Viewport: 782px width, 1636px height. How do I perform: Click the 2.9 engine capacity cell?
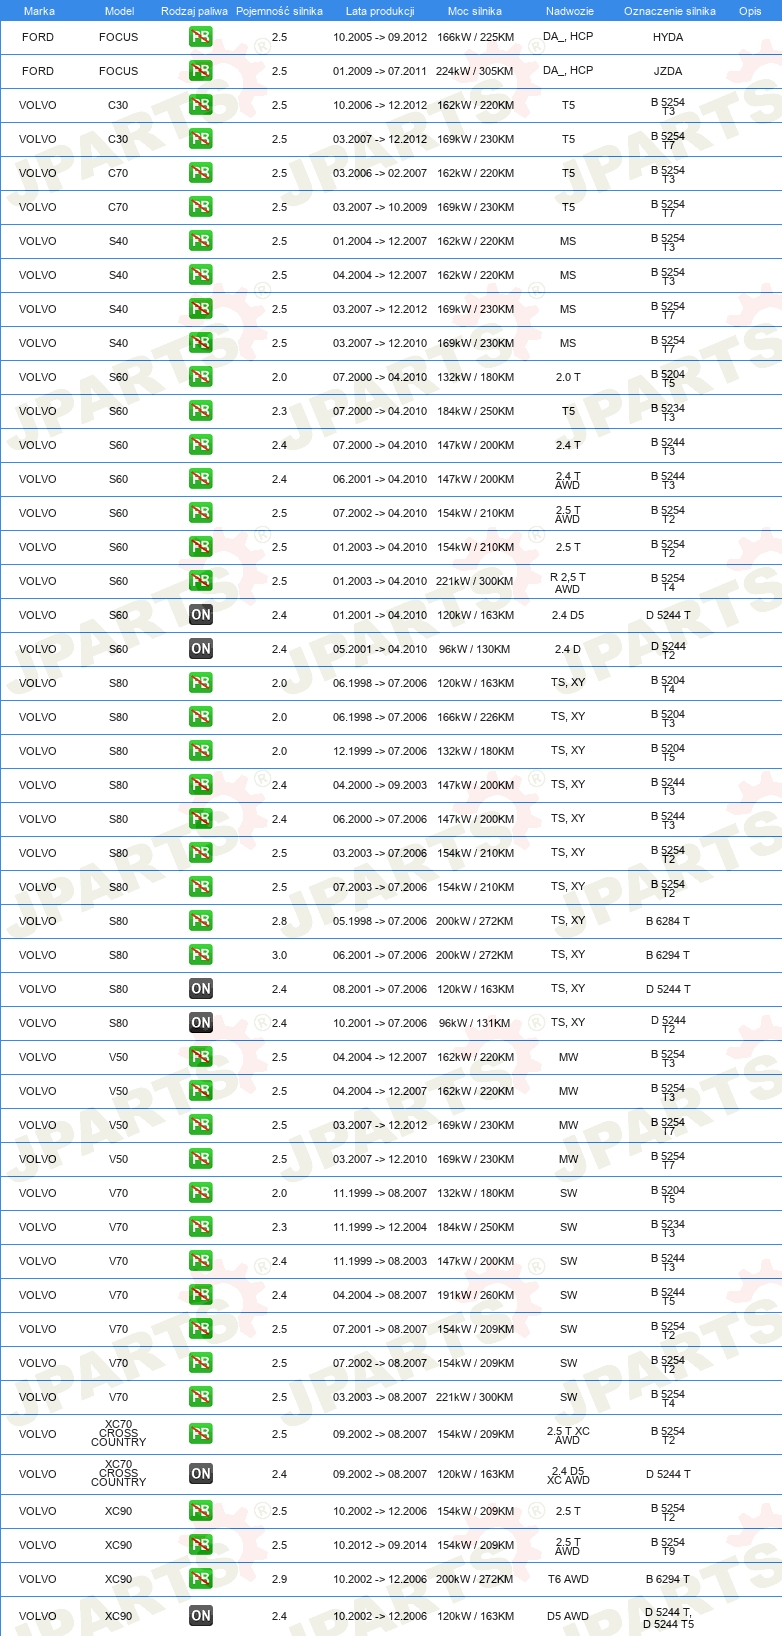pos(279,1579)
